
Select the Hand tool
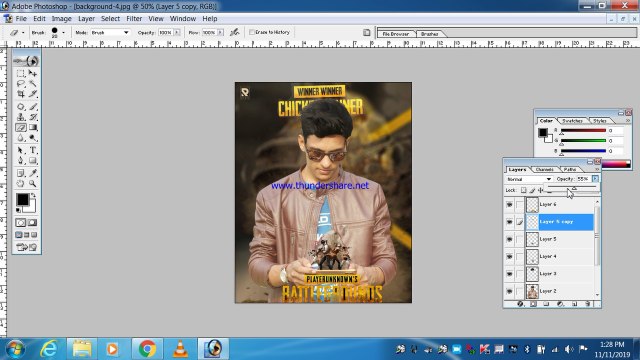[x=20, y=183]
